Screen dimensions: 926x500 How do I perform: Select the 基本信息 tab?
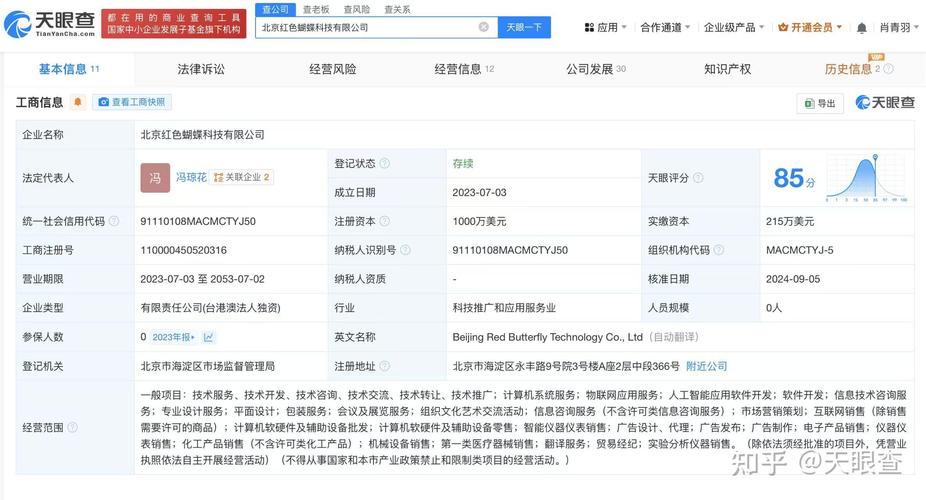pyautogui.click(x=69, y=69)
